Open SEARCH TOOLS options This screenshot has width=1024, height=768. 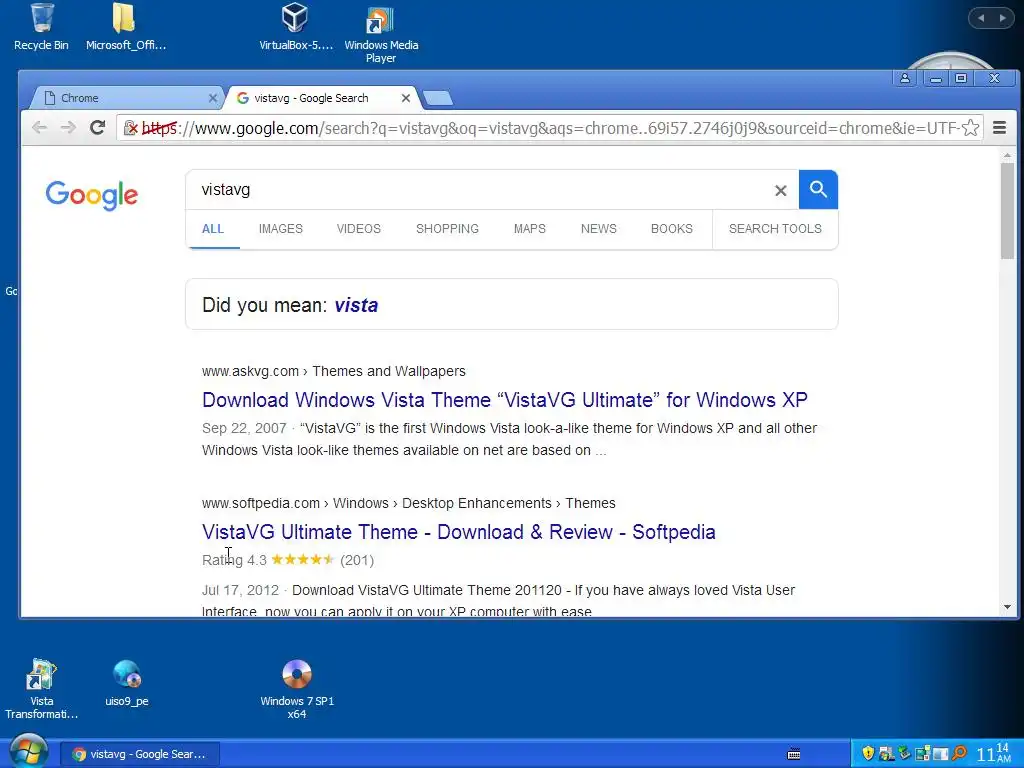(775, 229)
